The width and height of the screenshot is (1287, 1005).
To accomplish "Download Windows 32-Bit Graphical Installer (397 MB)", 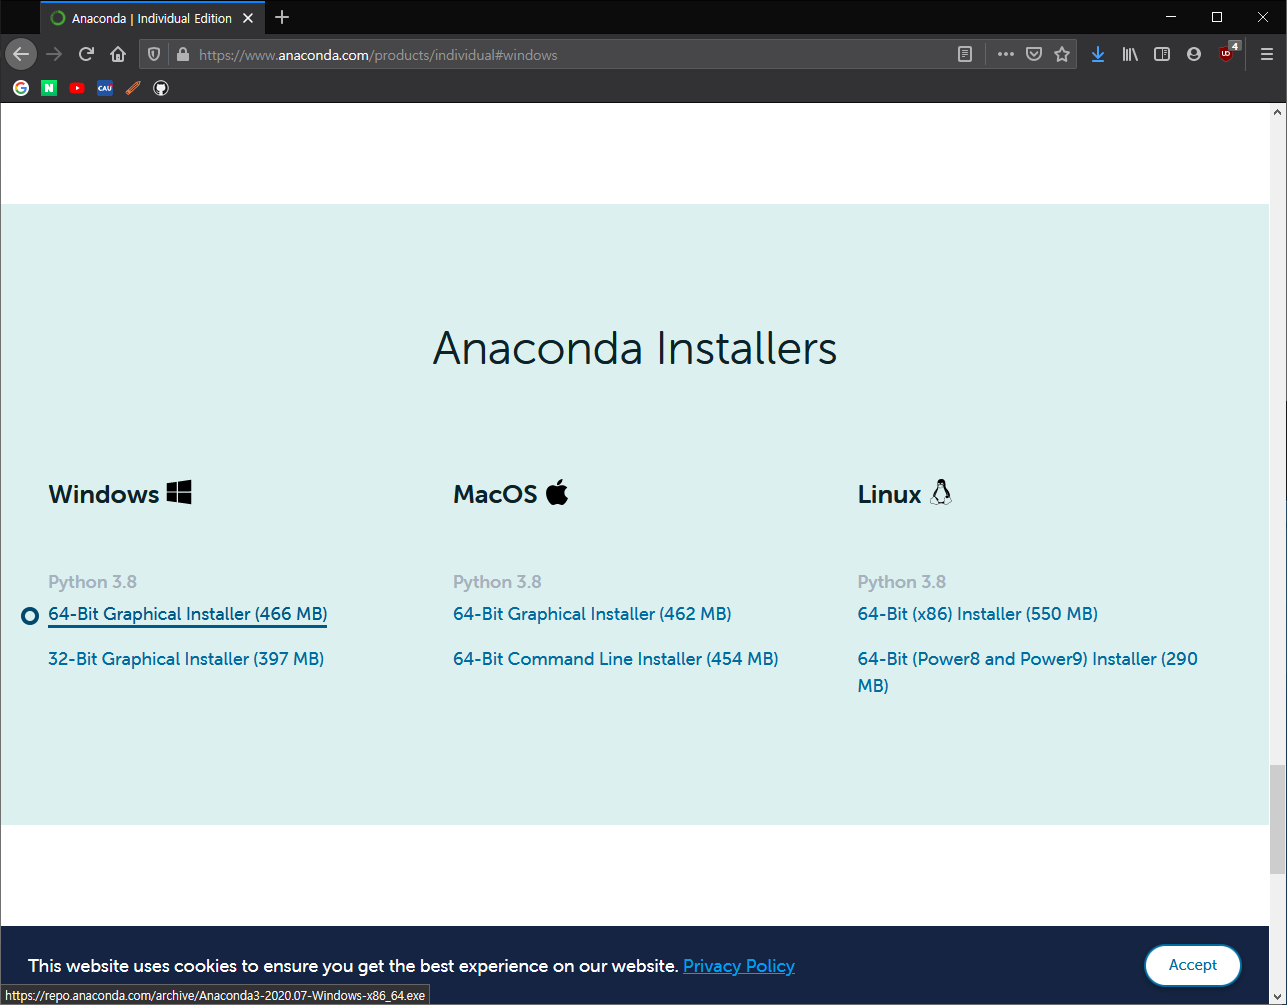I will tap(186, 659).
